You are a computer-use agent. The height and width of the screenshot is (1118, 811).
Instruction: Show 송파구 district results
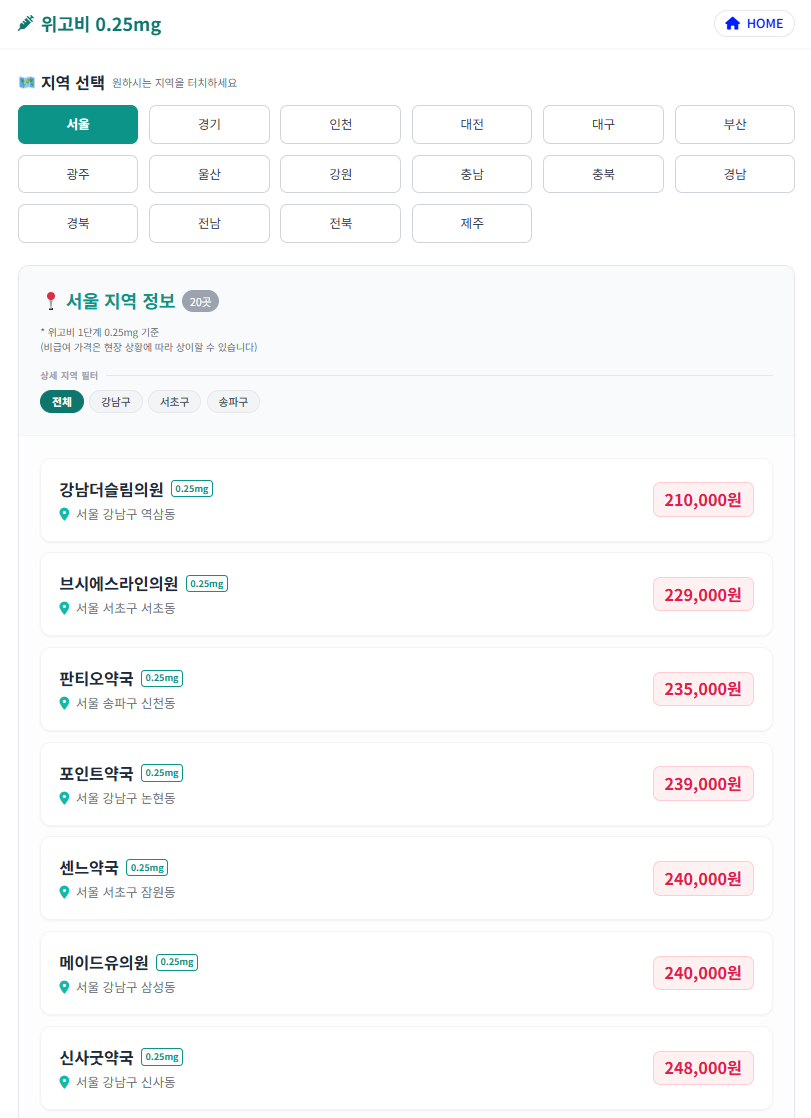233,402
